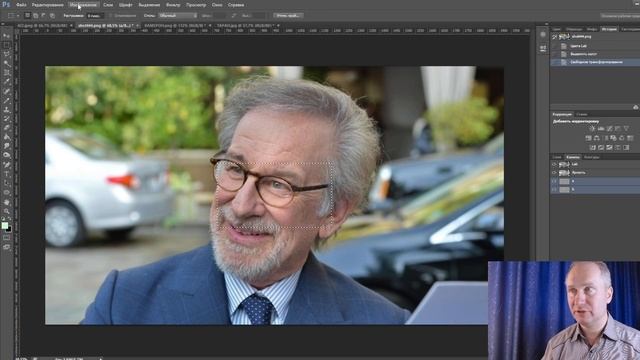Select the Brush tool
This screenshot has height=360, width=640.
pos(7,100)
